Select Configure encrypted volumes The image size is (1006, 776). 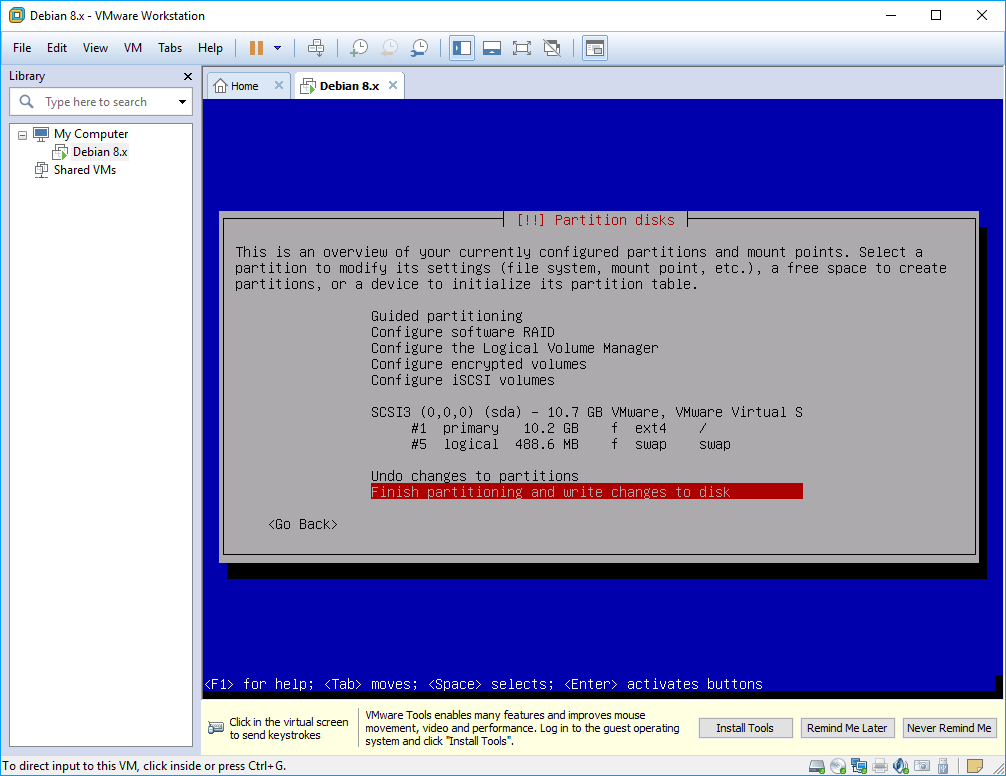(479, 364)
